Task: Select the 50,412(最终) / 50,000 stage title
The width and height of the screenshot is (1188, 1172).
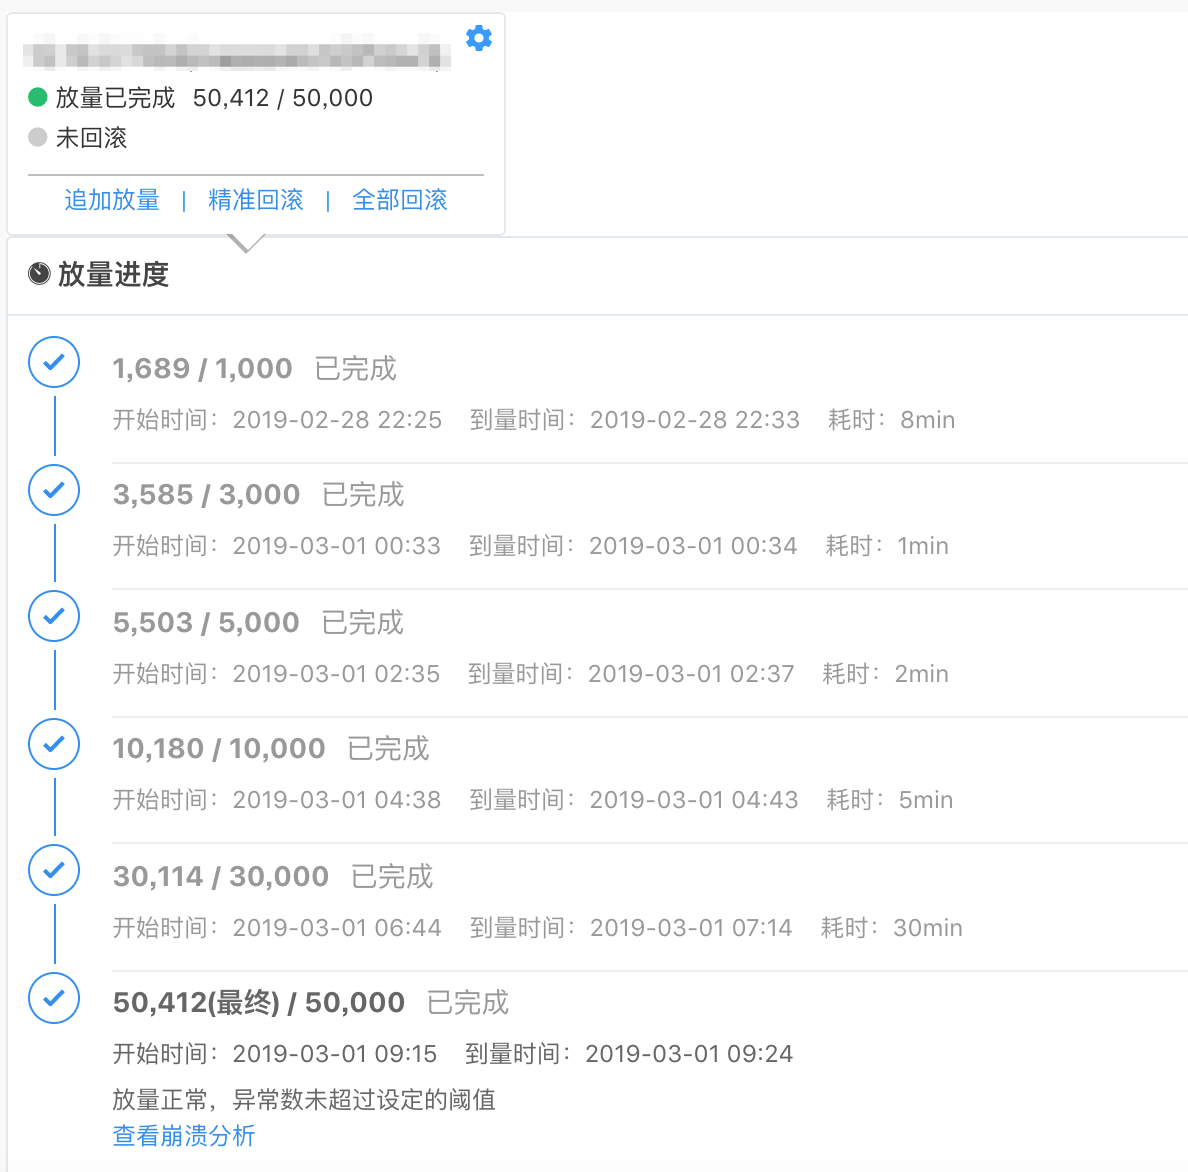Action: 259,1003
